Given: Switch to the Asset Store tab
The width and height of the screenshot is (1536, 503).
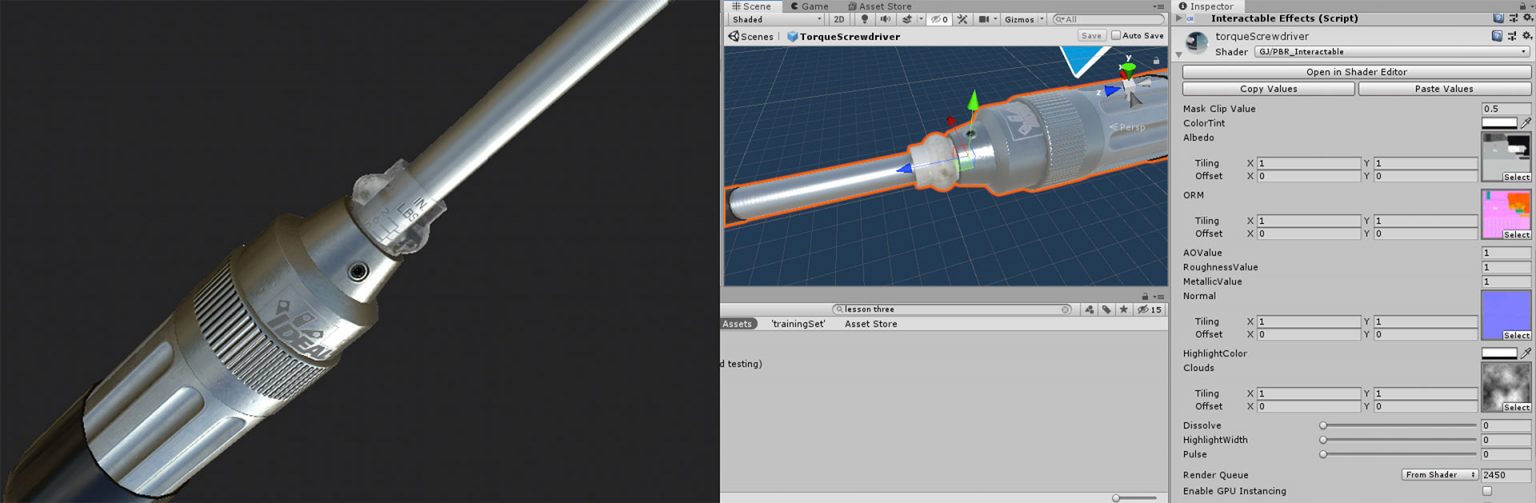Looking at the screenshot, I should (878, 6).
